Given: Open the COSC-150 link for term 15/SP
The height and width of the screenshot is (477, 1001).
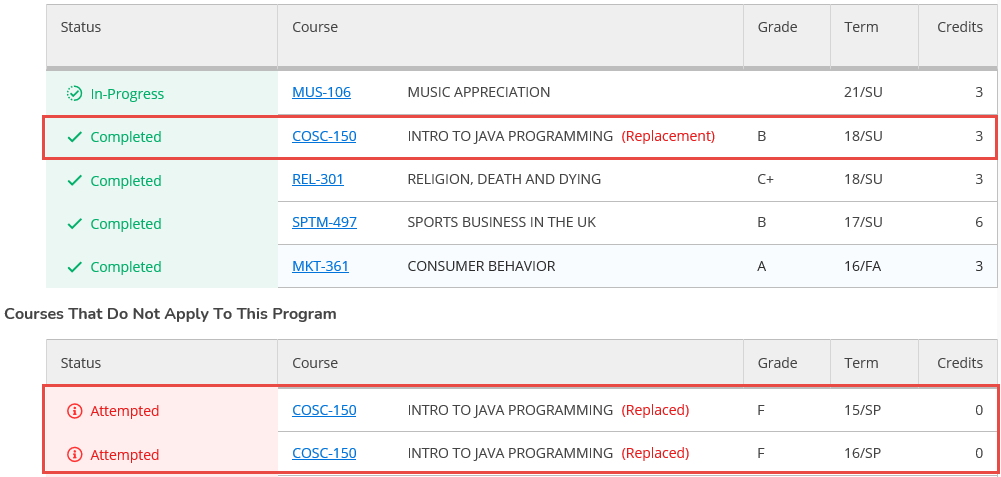Looking at the screenshot, I should click(324, 410).
